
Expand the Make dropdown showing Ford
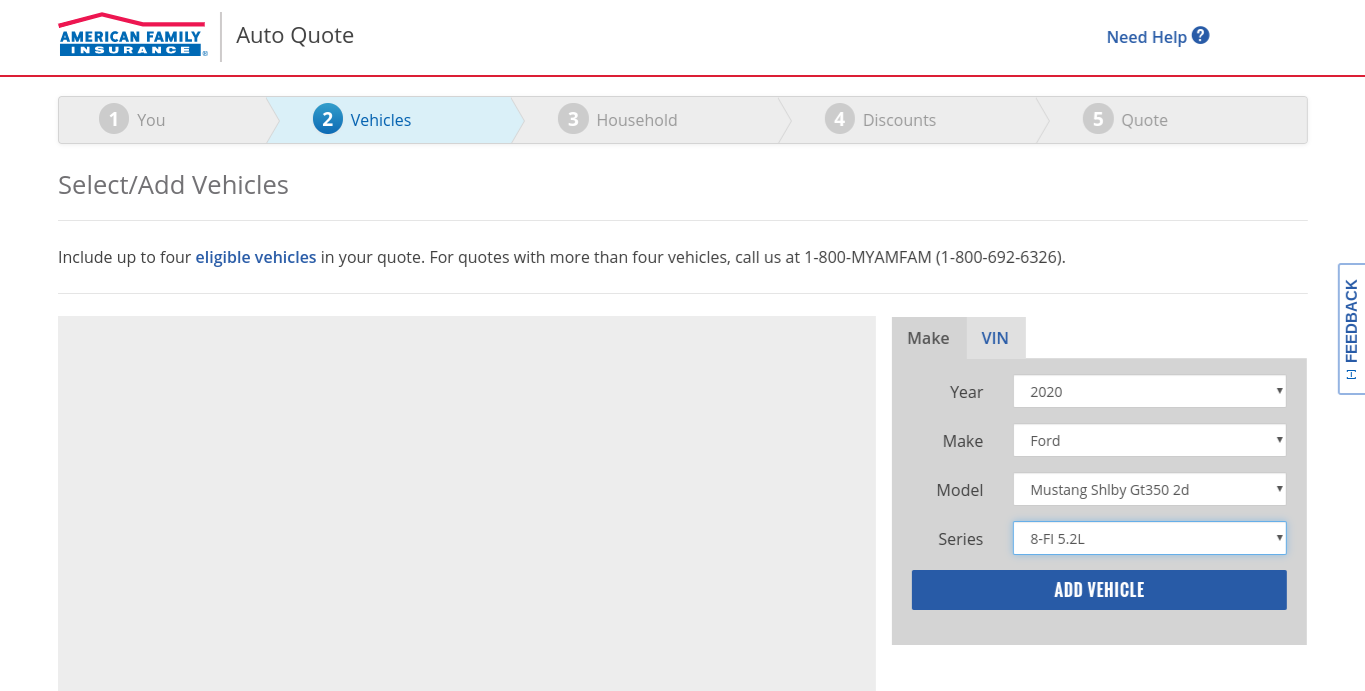(1149, 441)
